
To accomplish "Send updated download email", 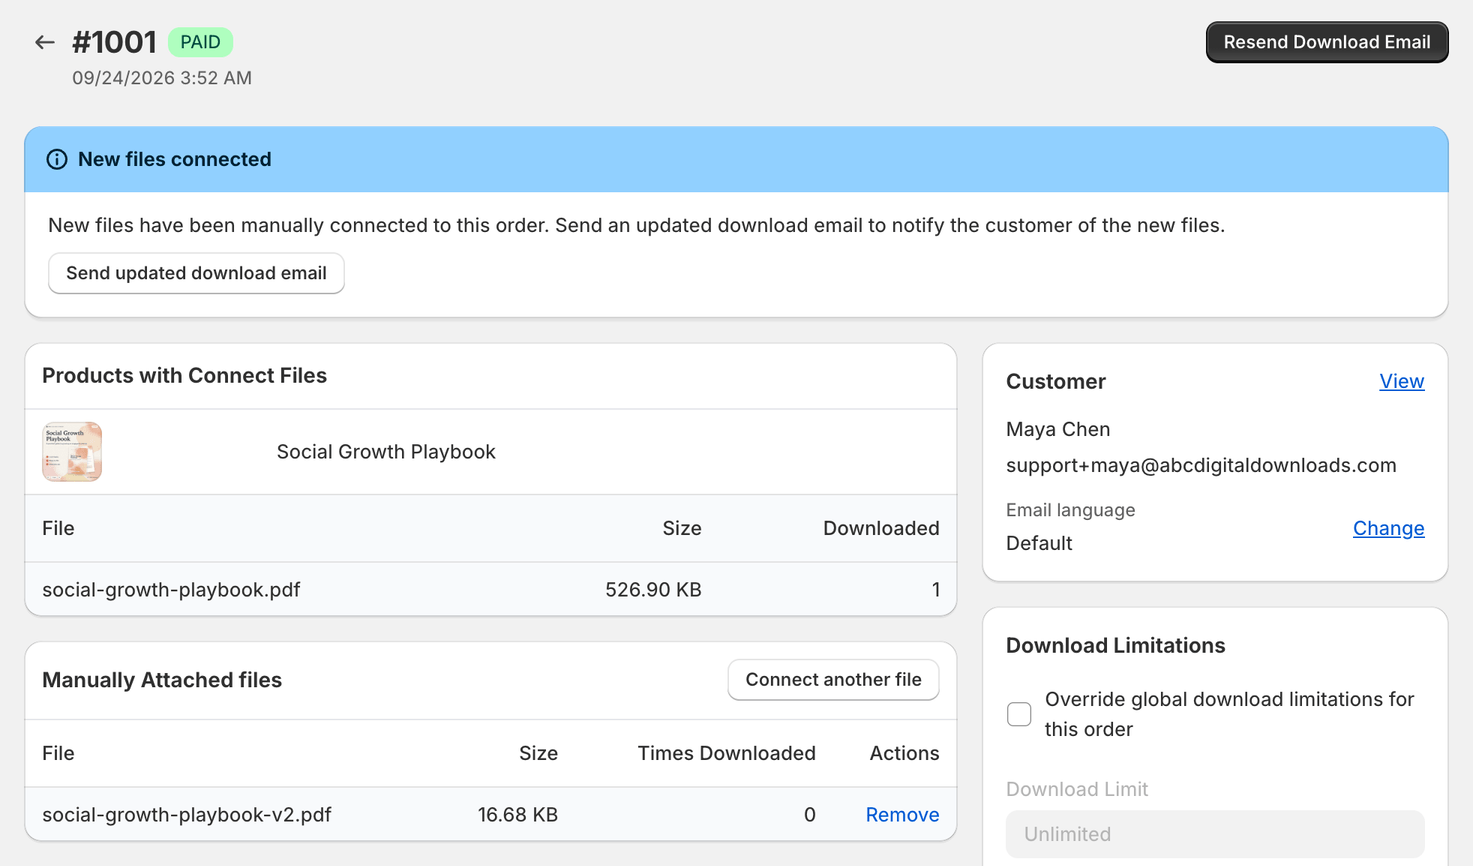I will [196, 273].
